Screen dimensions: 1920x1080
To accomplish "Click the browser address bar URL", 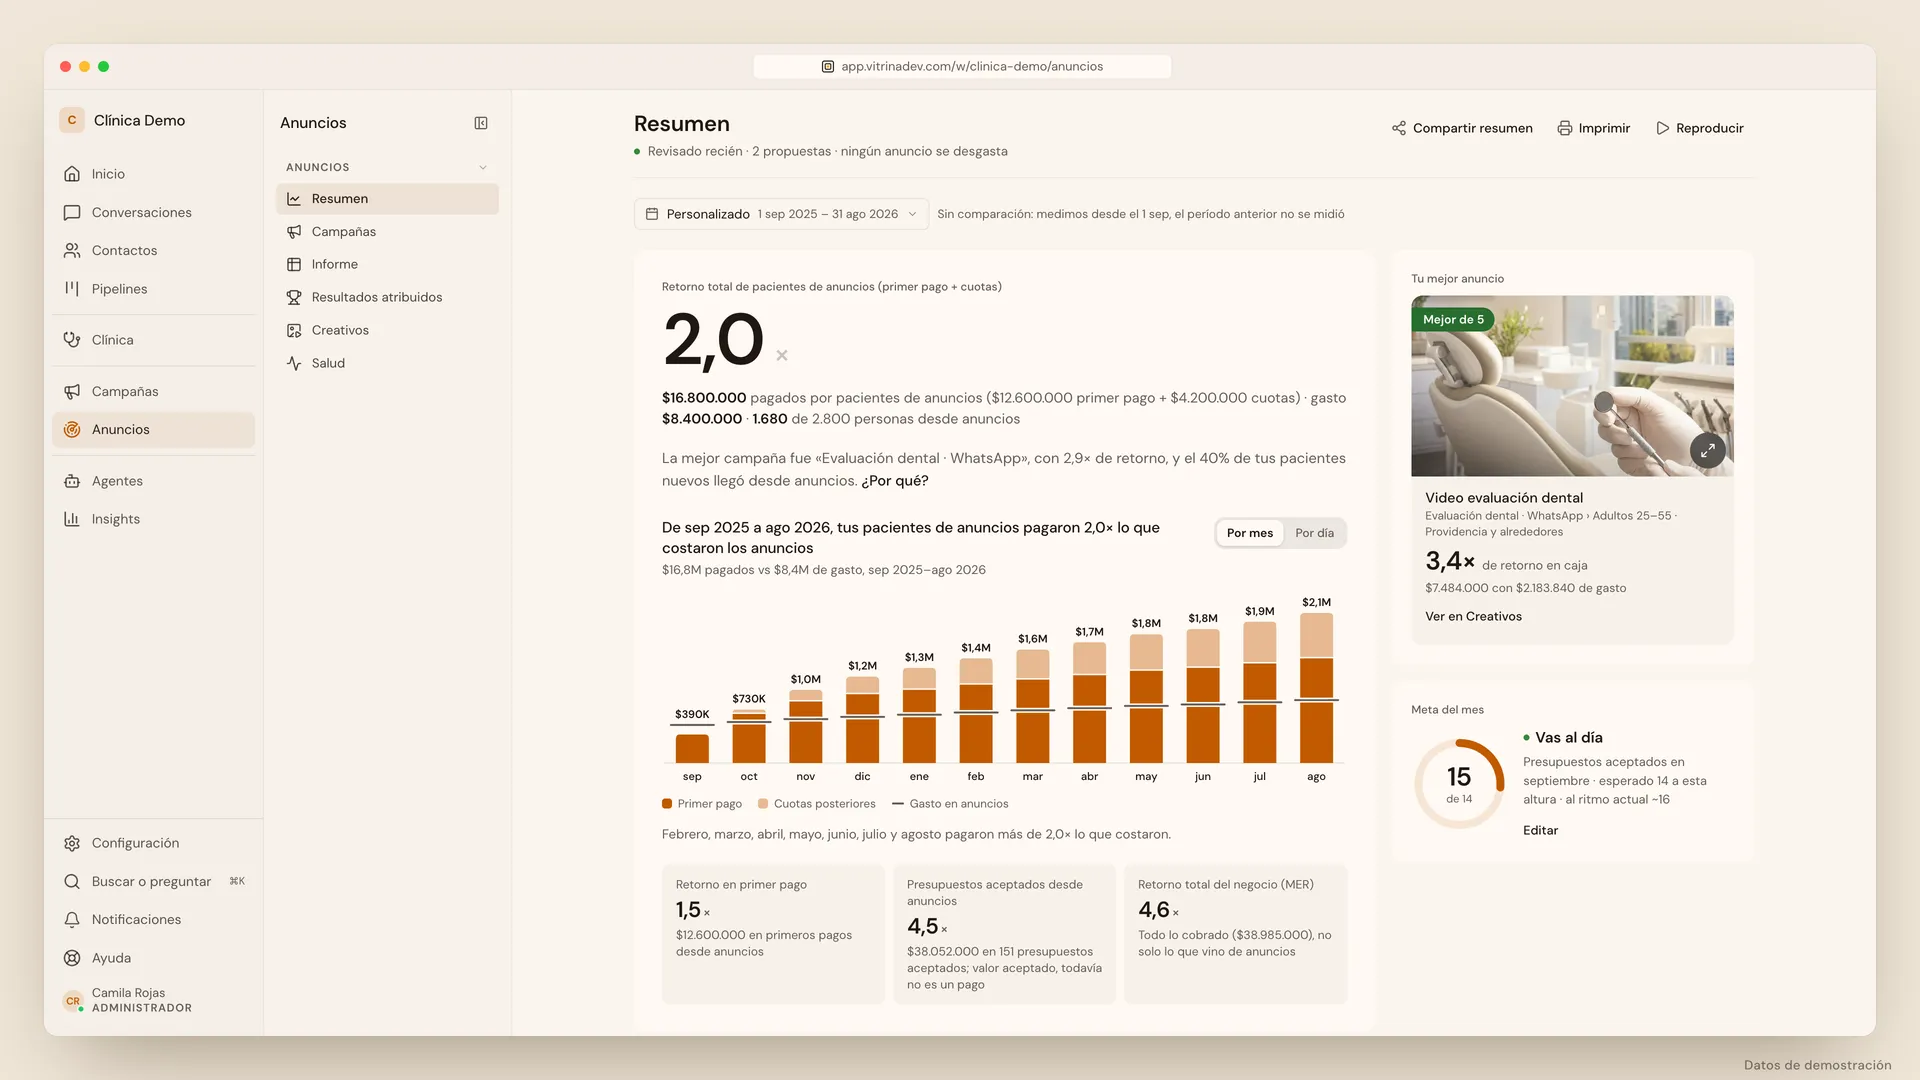I will click(962, 66).
